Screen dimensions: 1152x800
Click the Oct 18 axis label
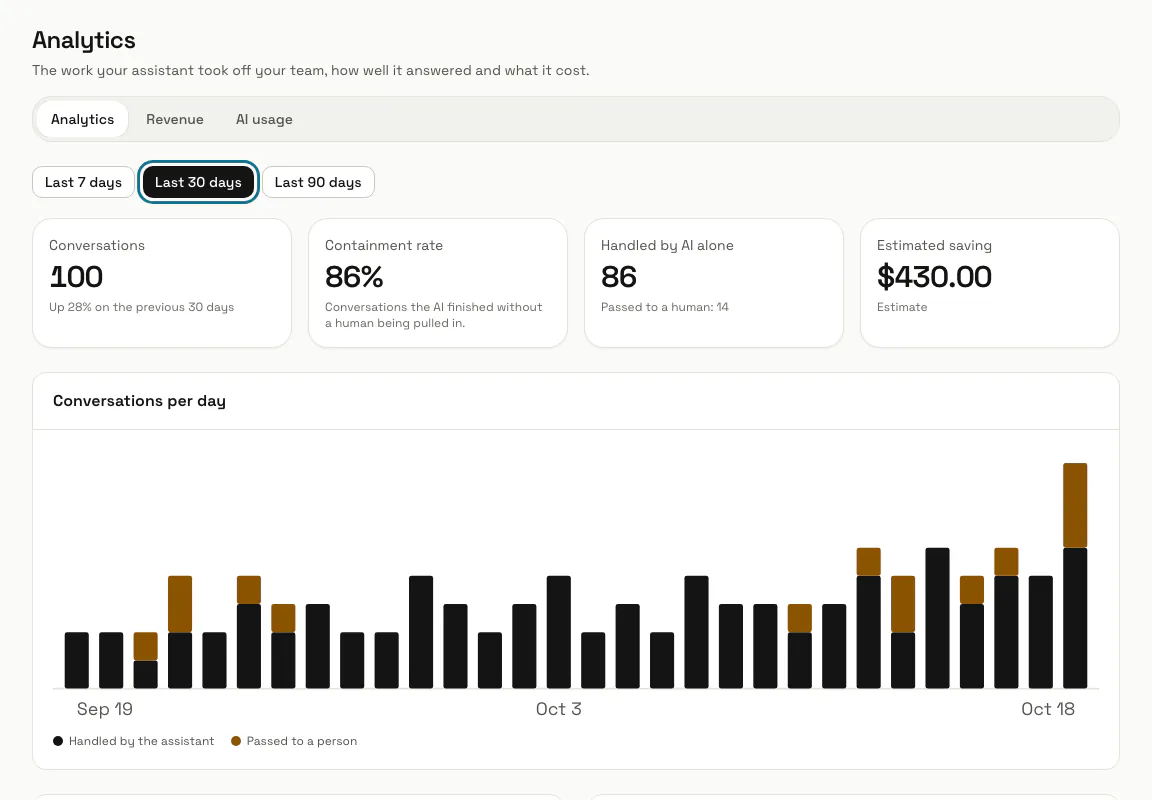click(x=1048, y=709)
